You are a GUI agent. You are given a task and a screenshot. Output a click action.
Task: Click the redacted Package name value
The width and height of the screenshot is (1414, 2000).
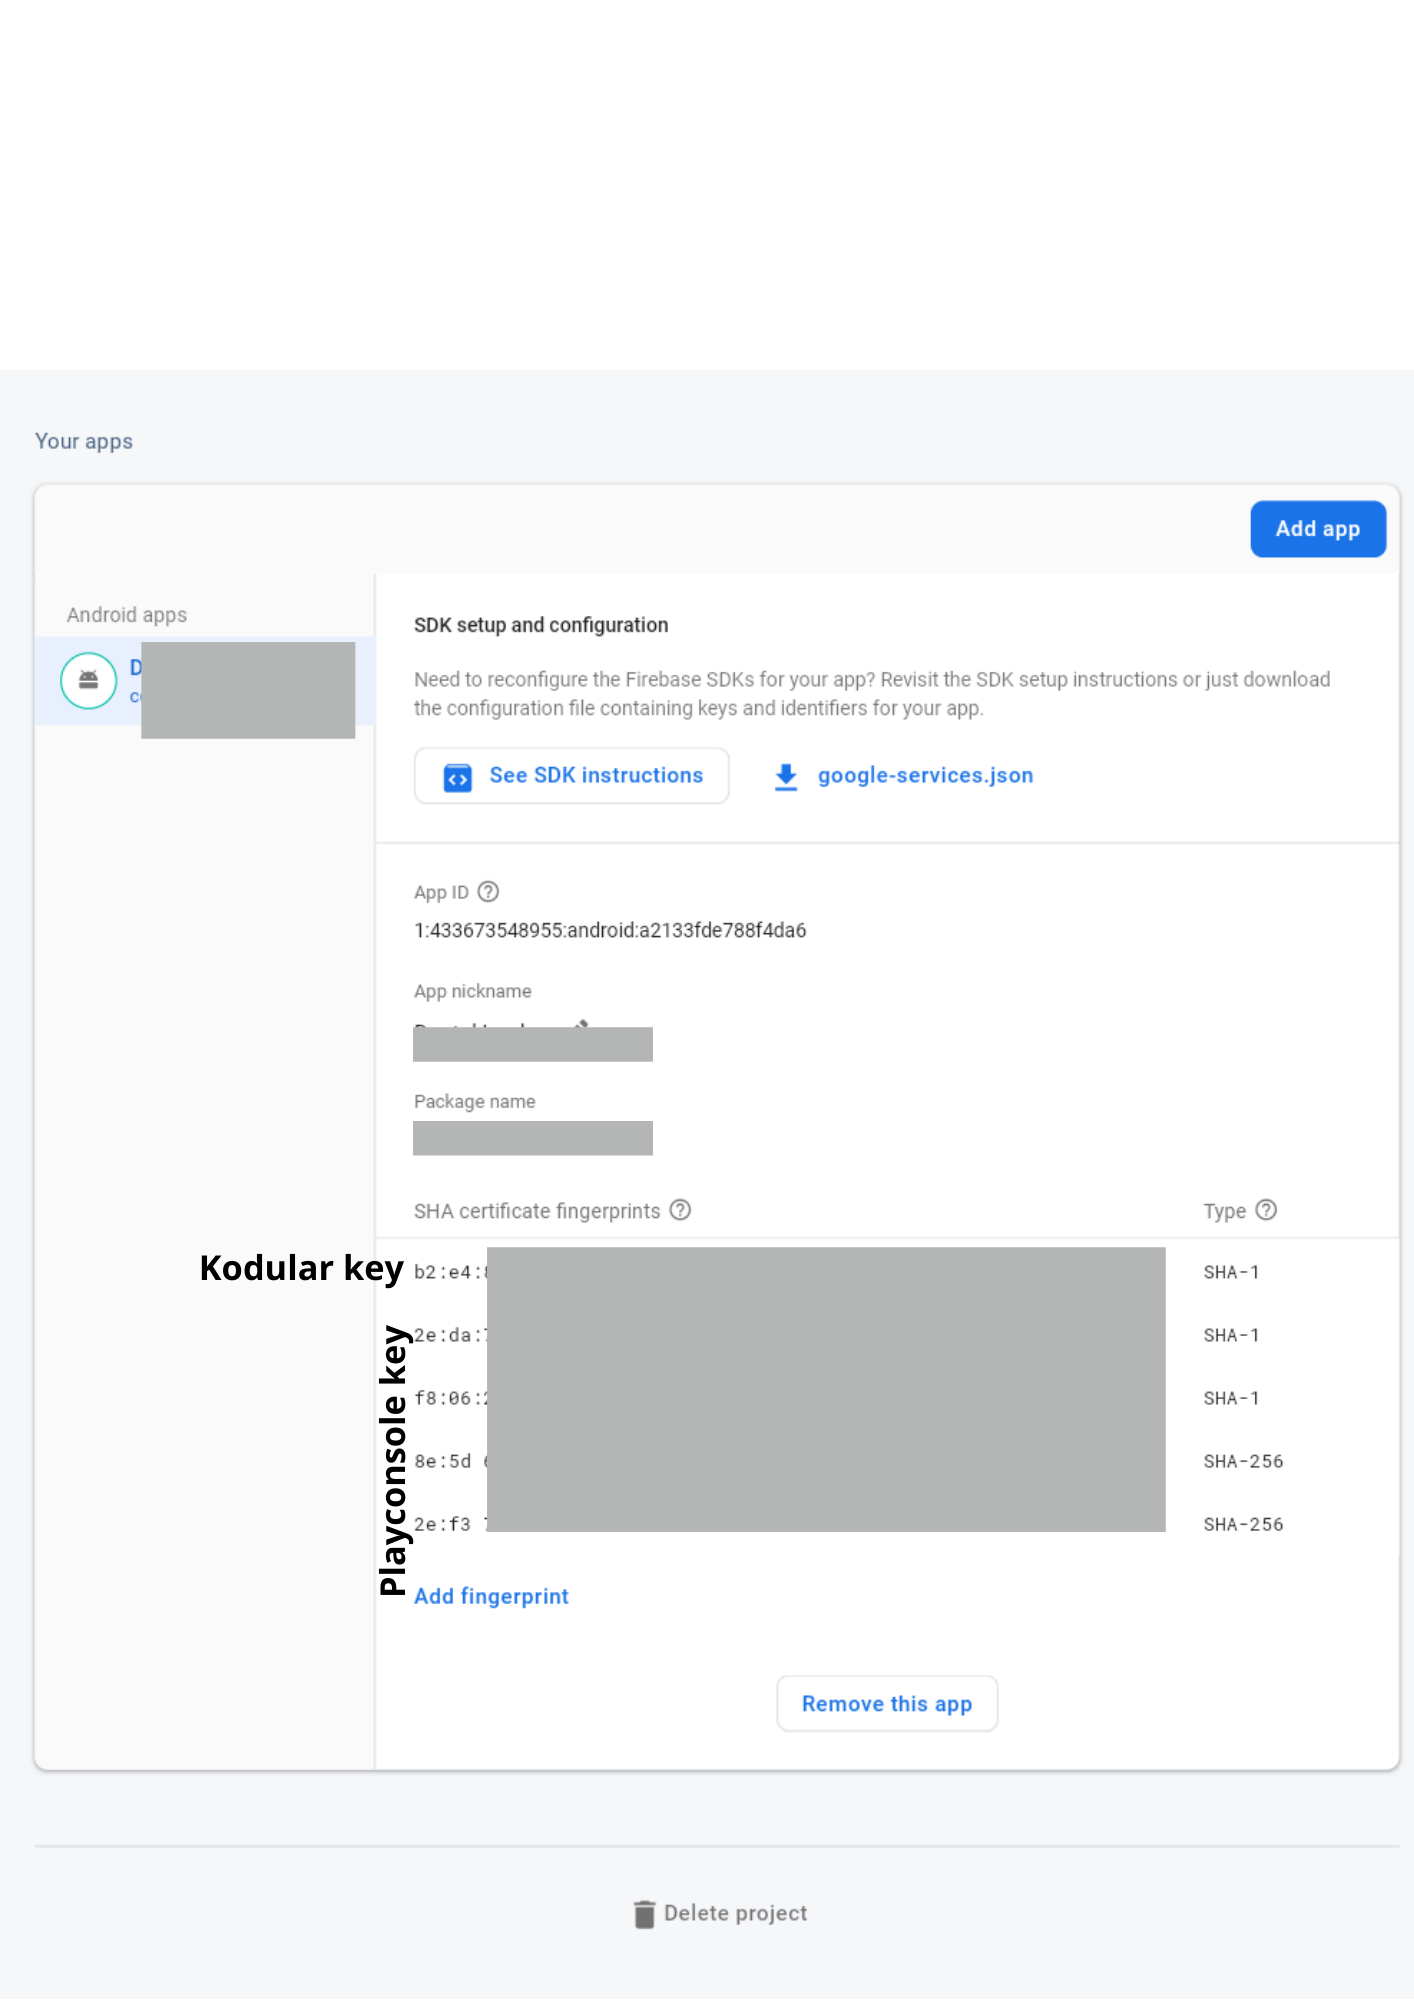pyautogui.click(x=532, y=1138)
